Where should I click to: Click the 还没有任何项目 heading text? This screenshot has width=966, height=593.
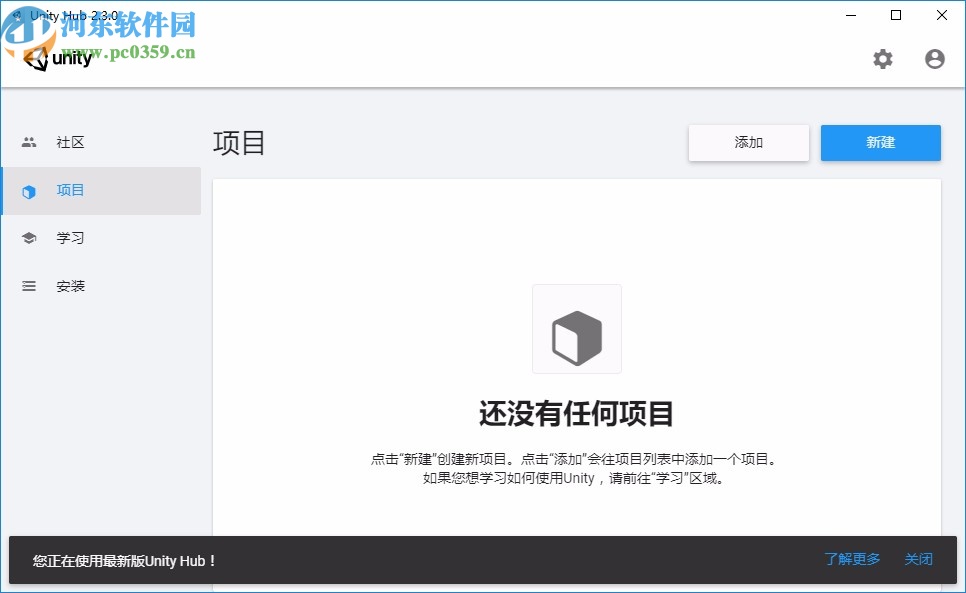click(x=577, y=413)
